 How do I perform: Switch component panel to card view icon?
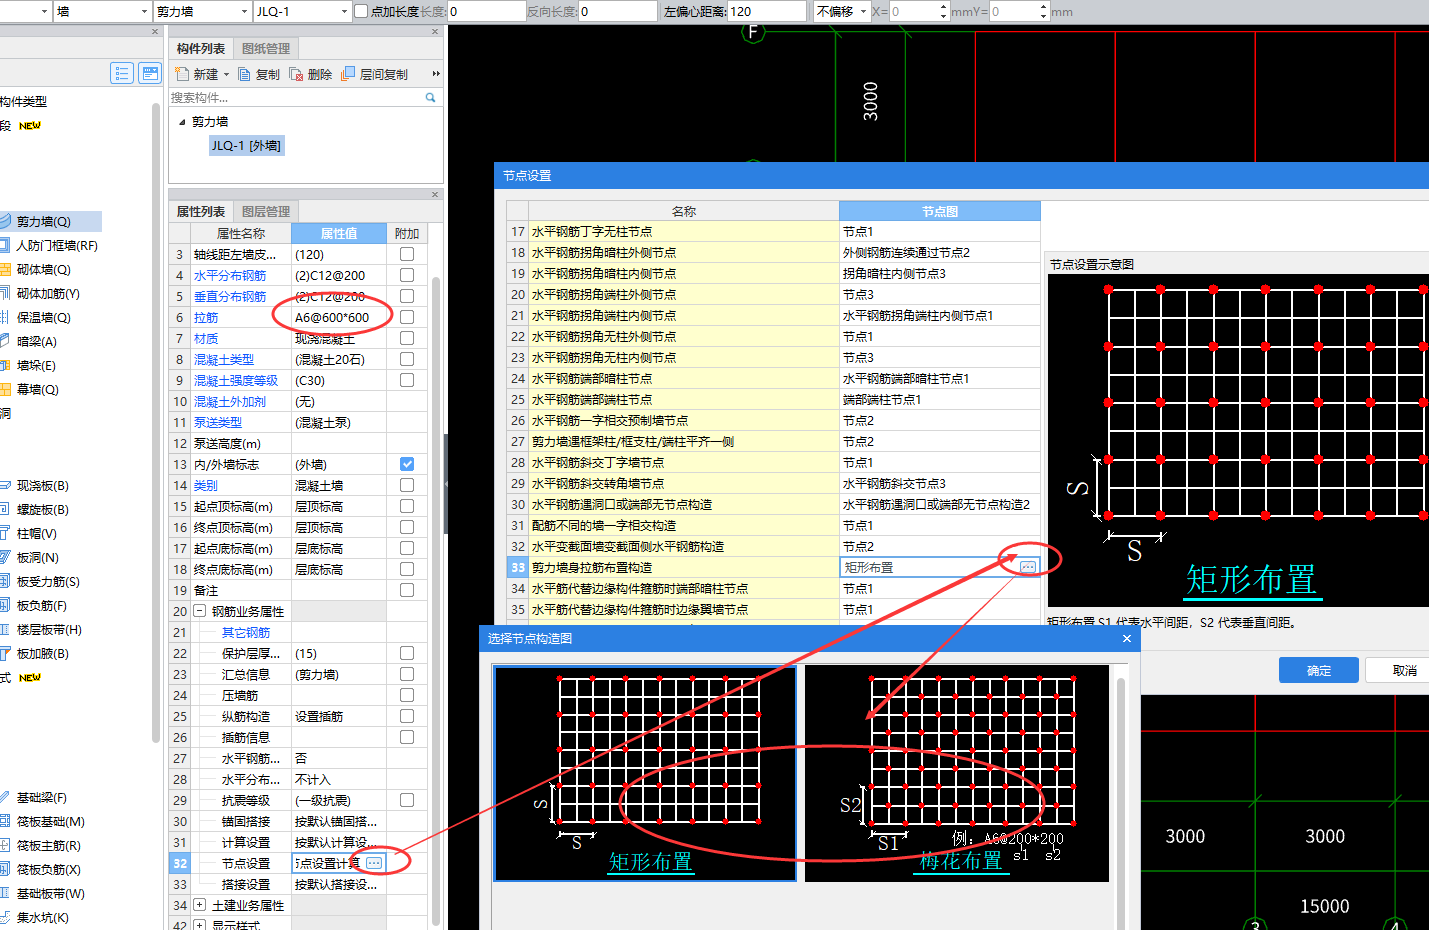[x=150, y=73]
